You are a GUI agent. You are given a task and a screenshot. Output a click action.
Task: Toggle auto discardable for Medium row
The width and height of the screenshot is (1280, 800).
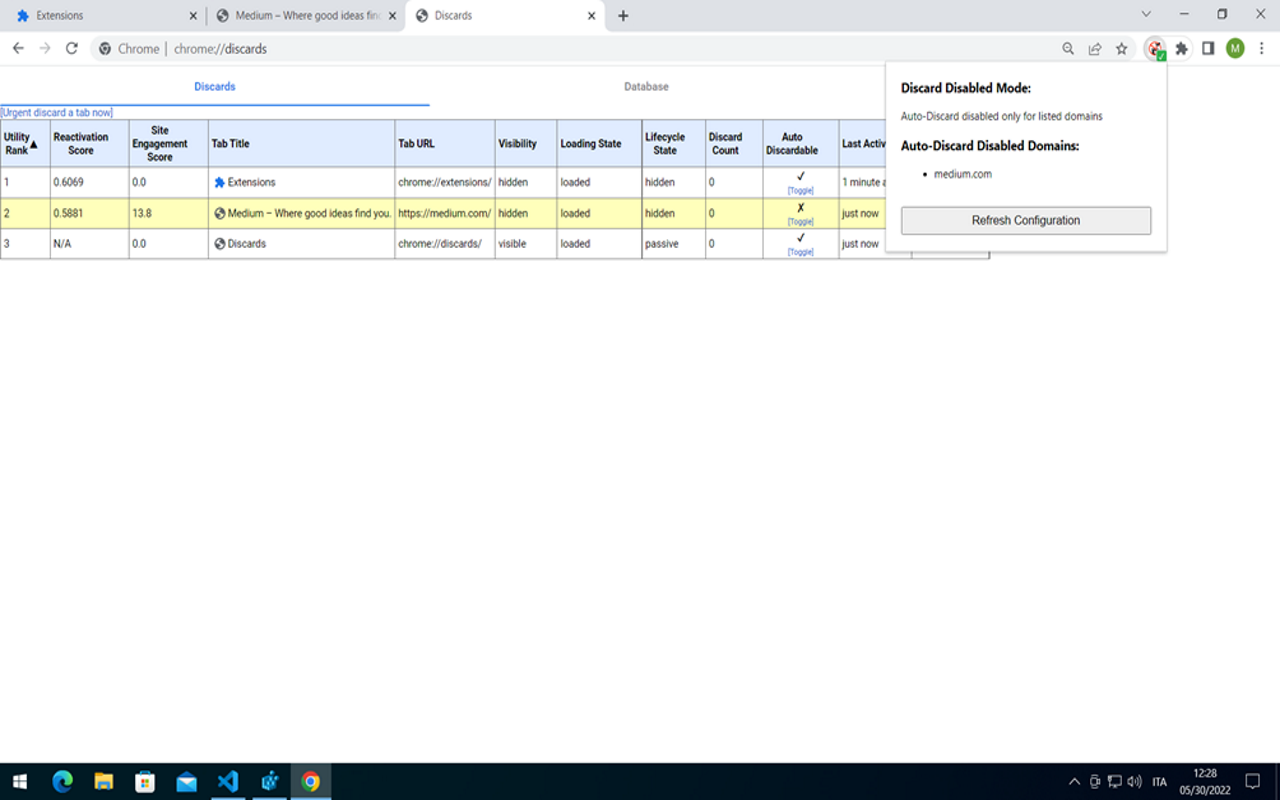coord(800,221)
